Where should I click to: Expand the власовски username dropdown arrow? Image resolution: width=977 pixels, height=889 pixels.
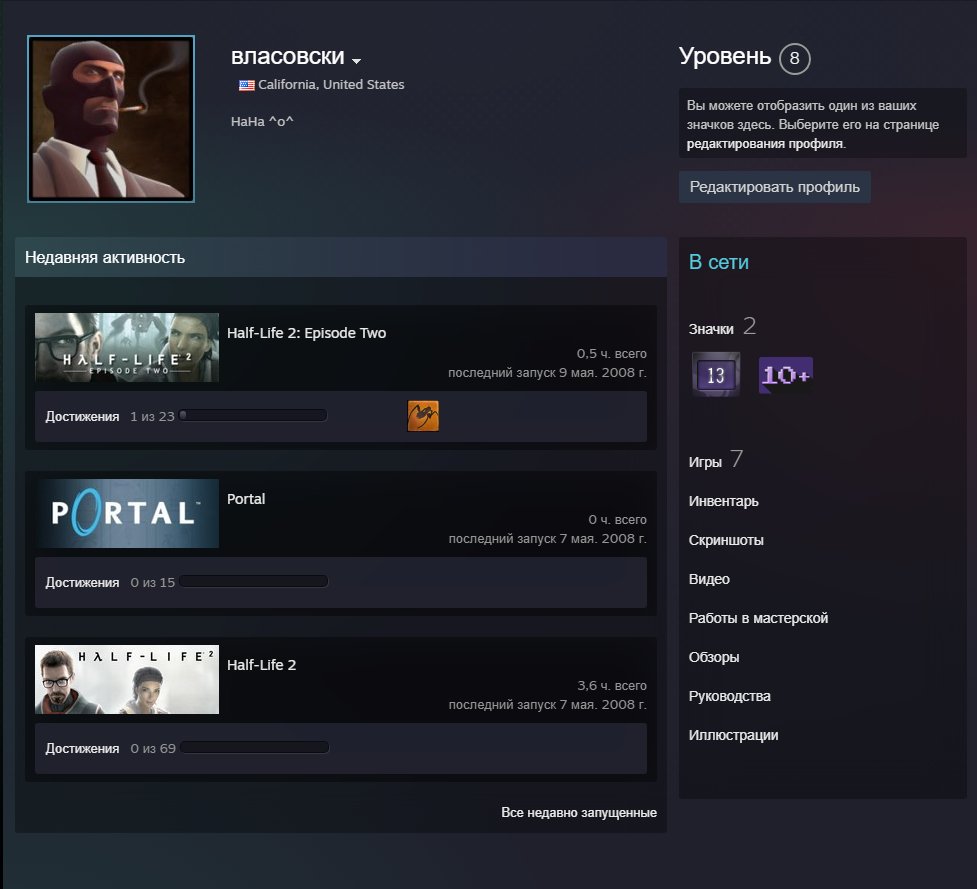(x=356, y=60)
